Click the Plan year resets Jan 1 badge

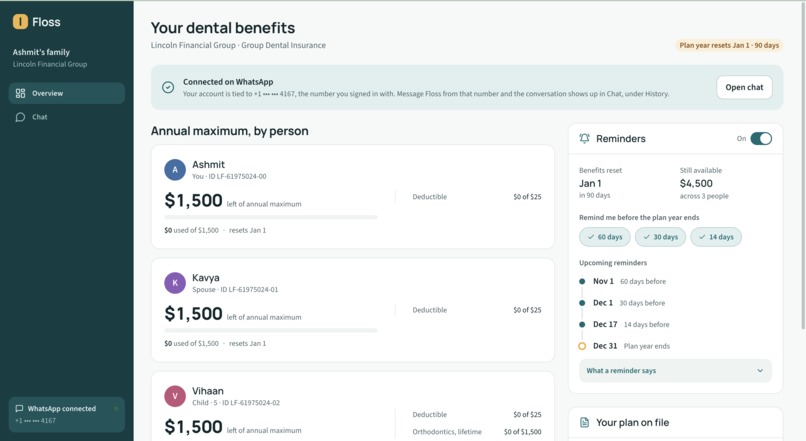[x=729, y=45]
